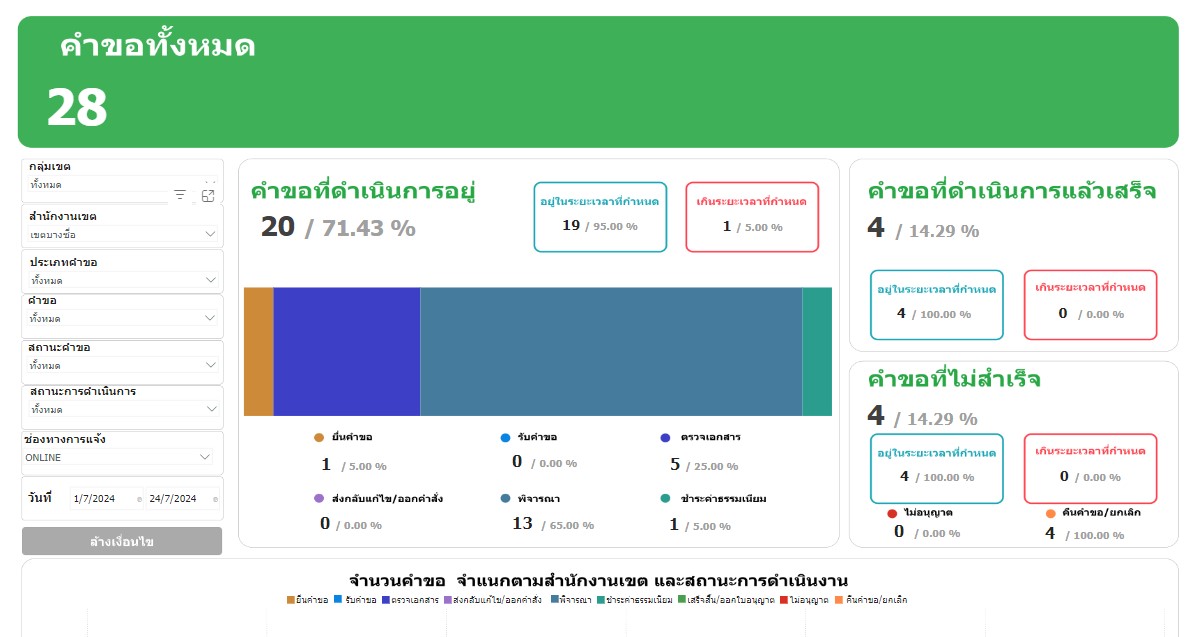Click the focus mode icon on กลุ่มเขต slicer
The image size is (1197, 637).
[x=208, y=196]
